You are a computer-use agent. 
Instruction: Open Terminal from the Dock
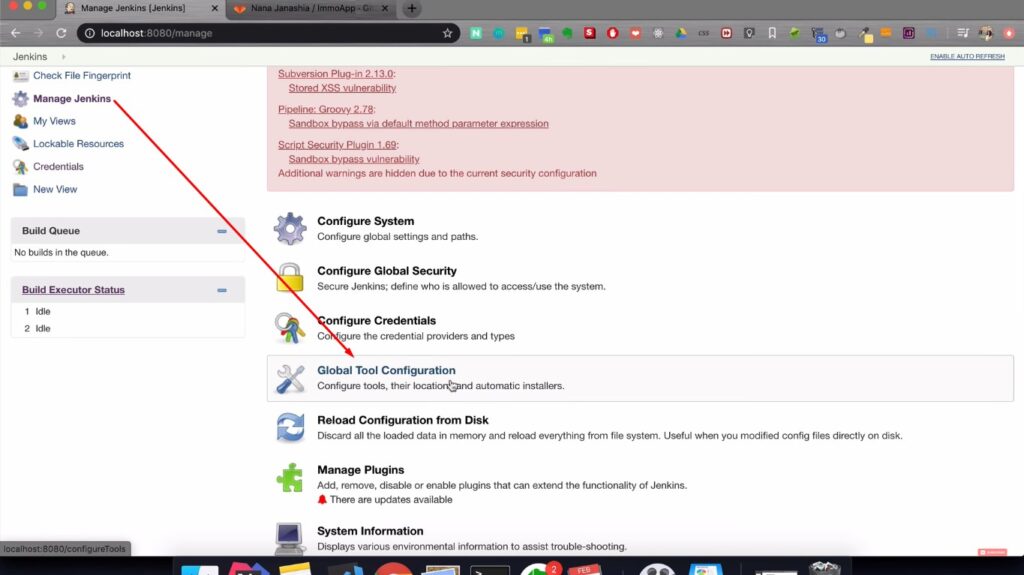point(489,569)
